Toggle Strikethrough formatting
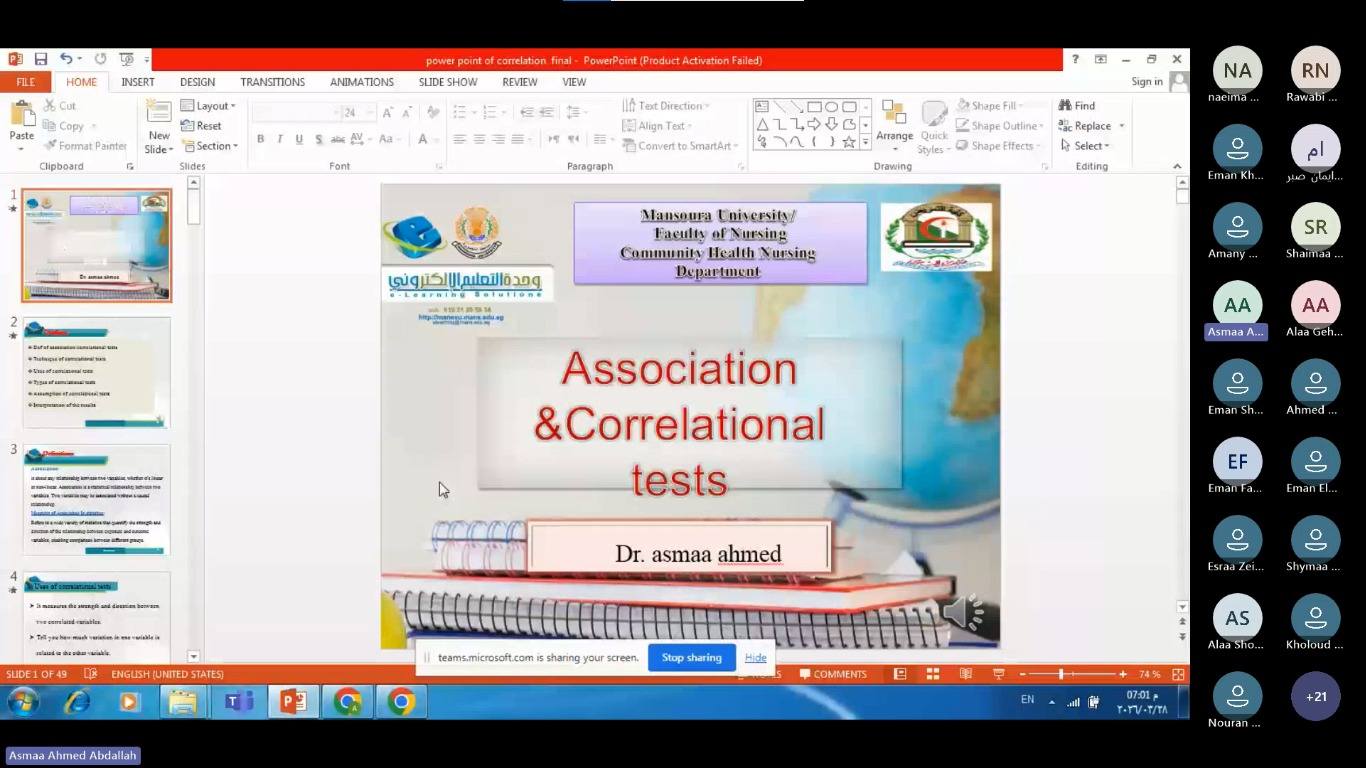The width and height of the screenshot is (1366, 768). [338, 139]
